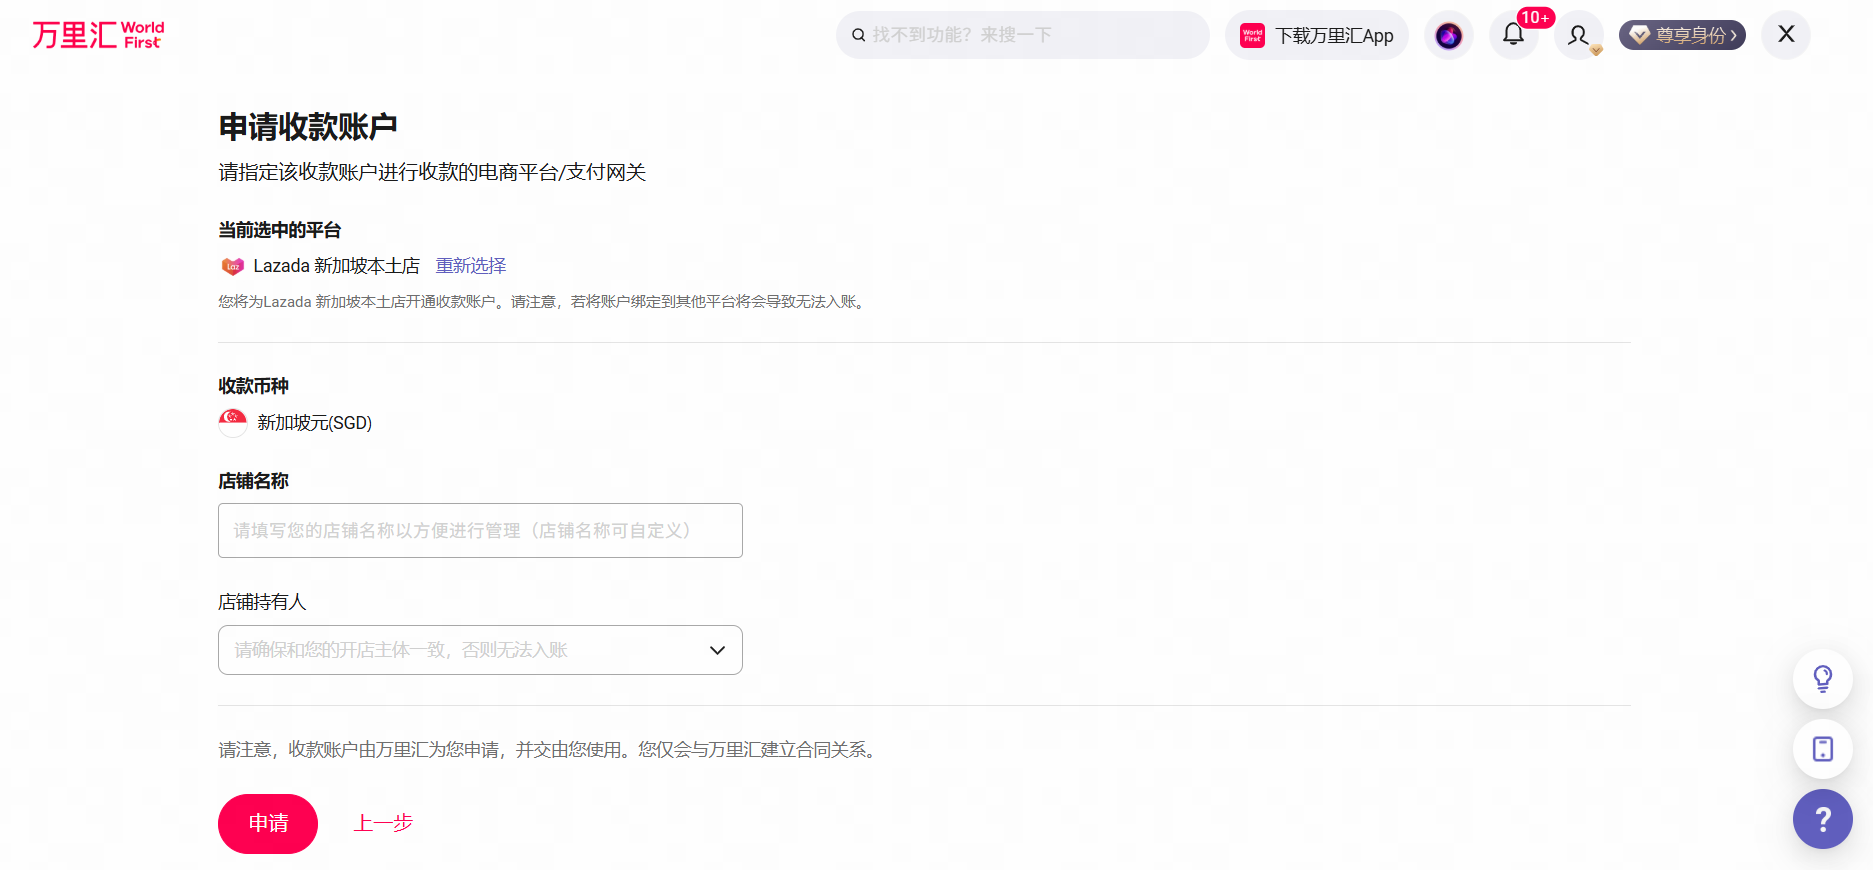Open the user profile icon
This screenshot has width=1873, height=870.
(1578, 36)
